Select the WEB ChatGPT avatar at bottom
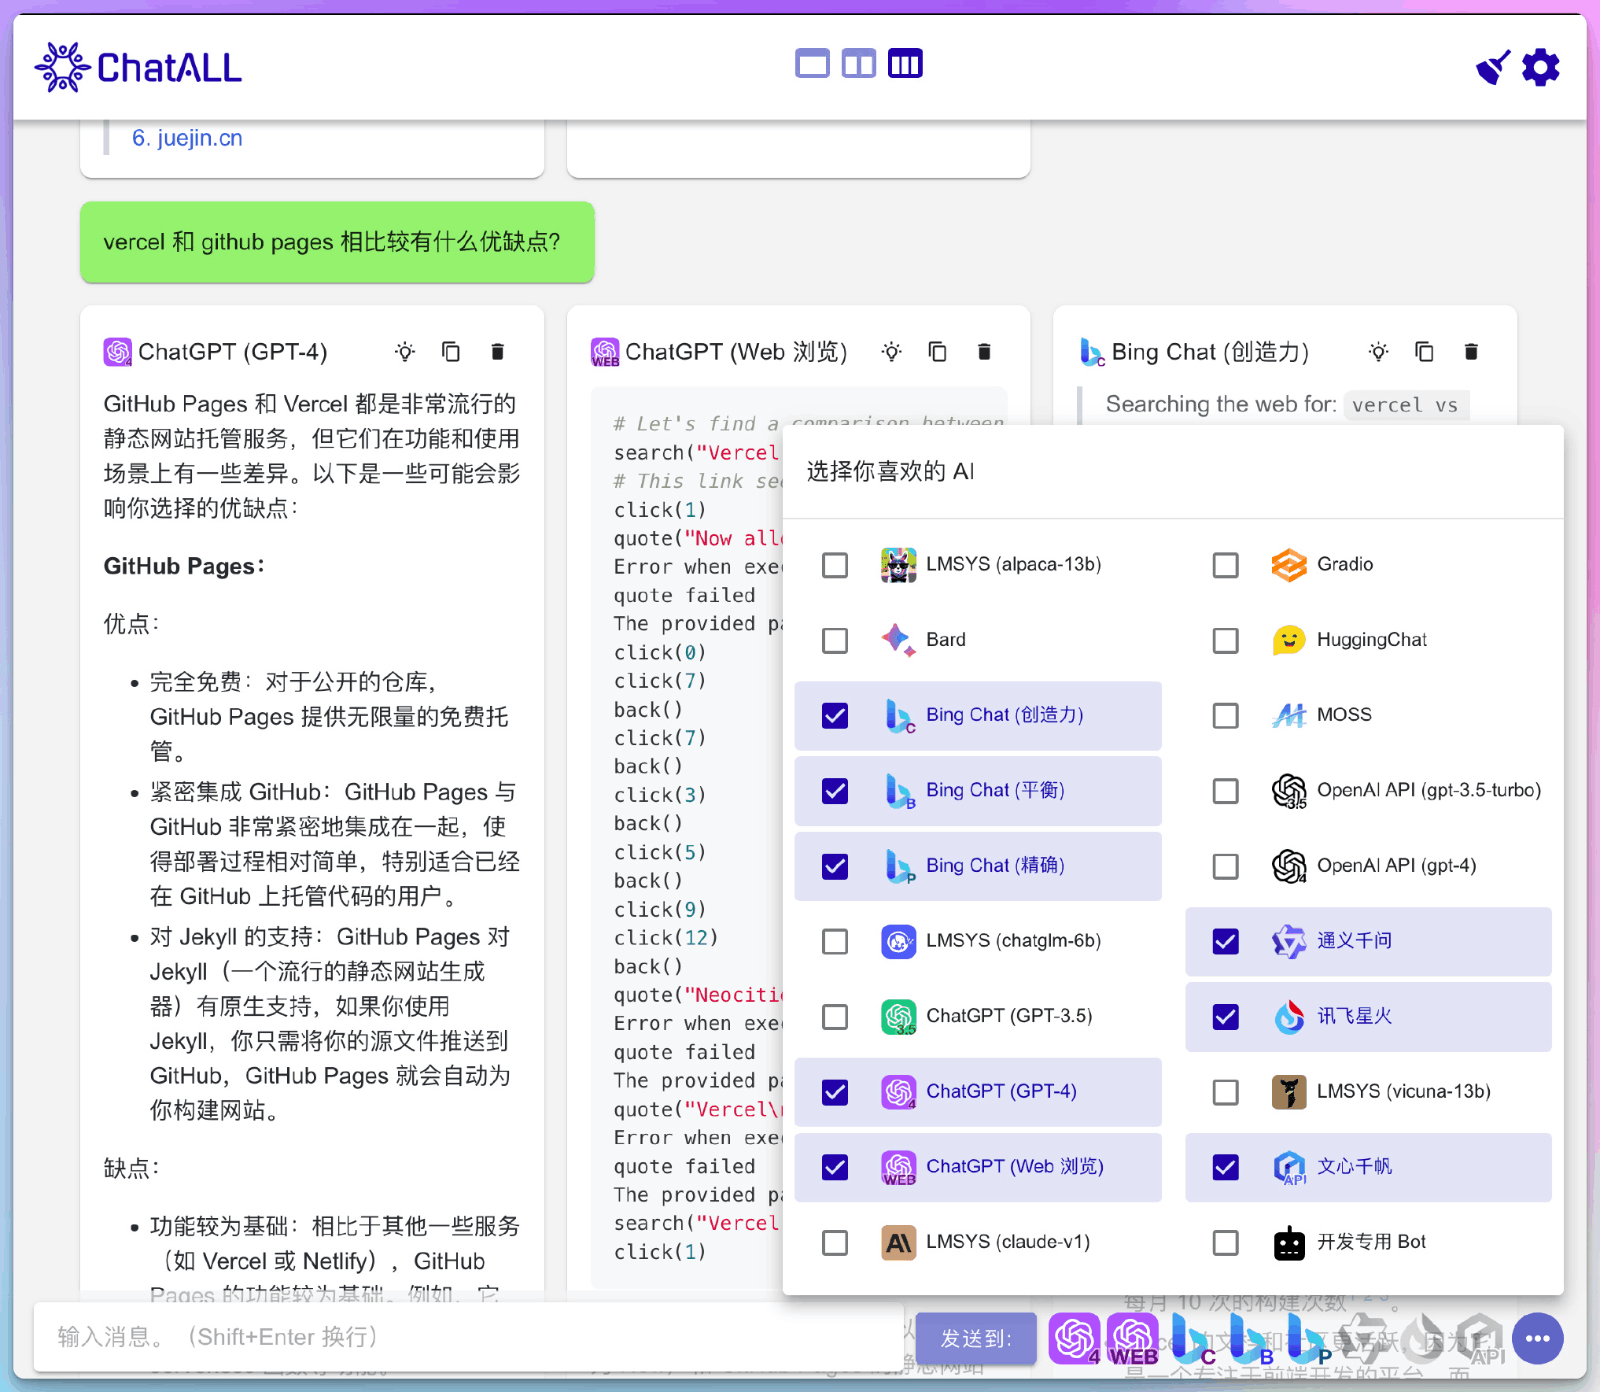Image resolution: width=1600 pixels, height=1392 pixels. click(1134, 1337)
